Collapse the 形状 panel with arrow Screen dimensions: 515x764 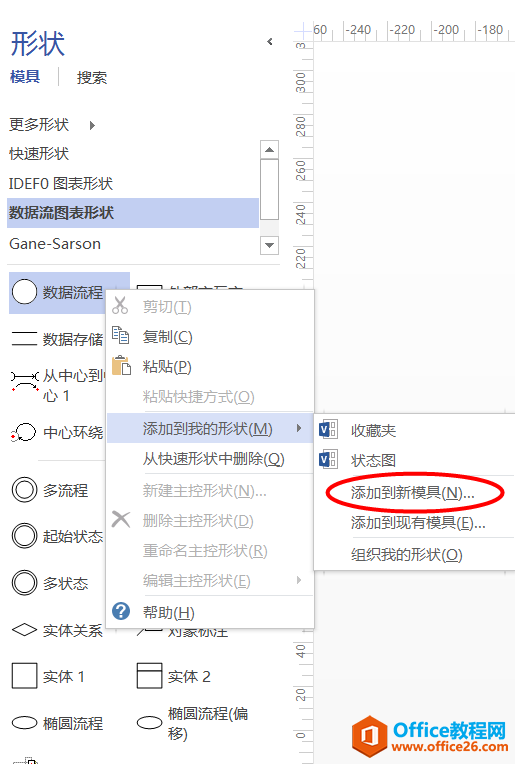pos(270,42)
